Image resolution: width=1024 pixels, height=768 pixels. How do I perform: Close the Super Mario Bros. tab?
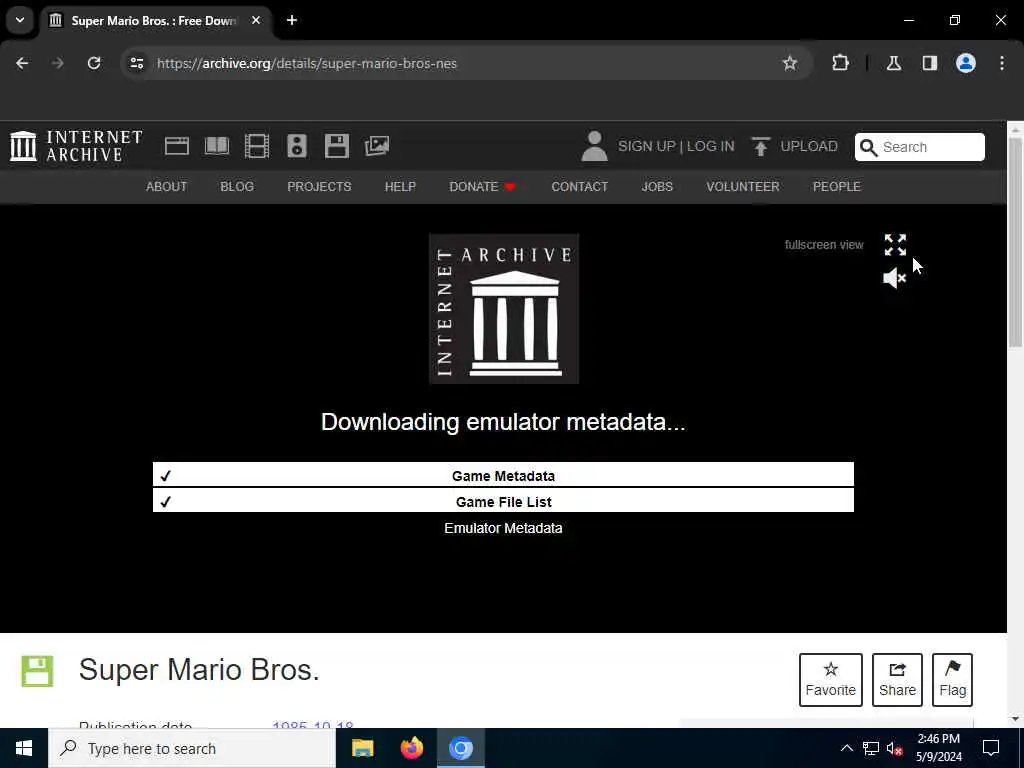(256, 20)
